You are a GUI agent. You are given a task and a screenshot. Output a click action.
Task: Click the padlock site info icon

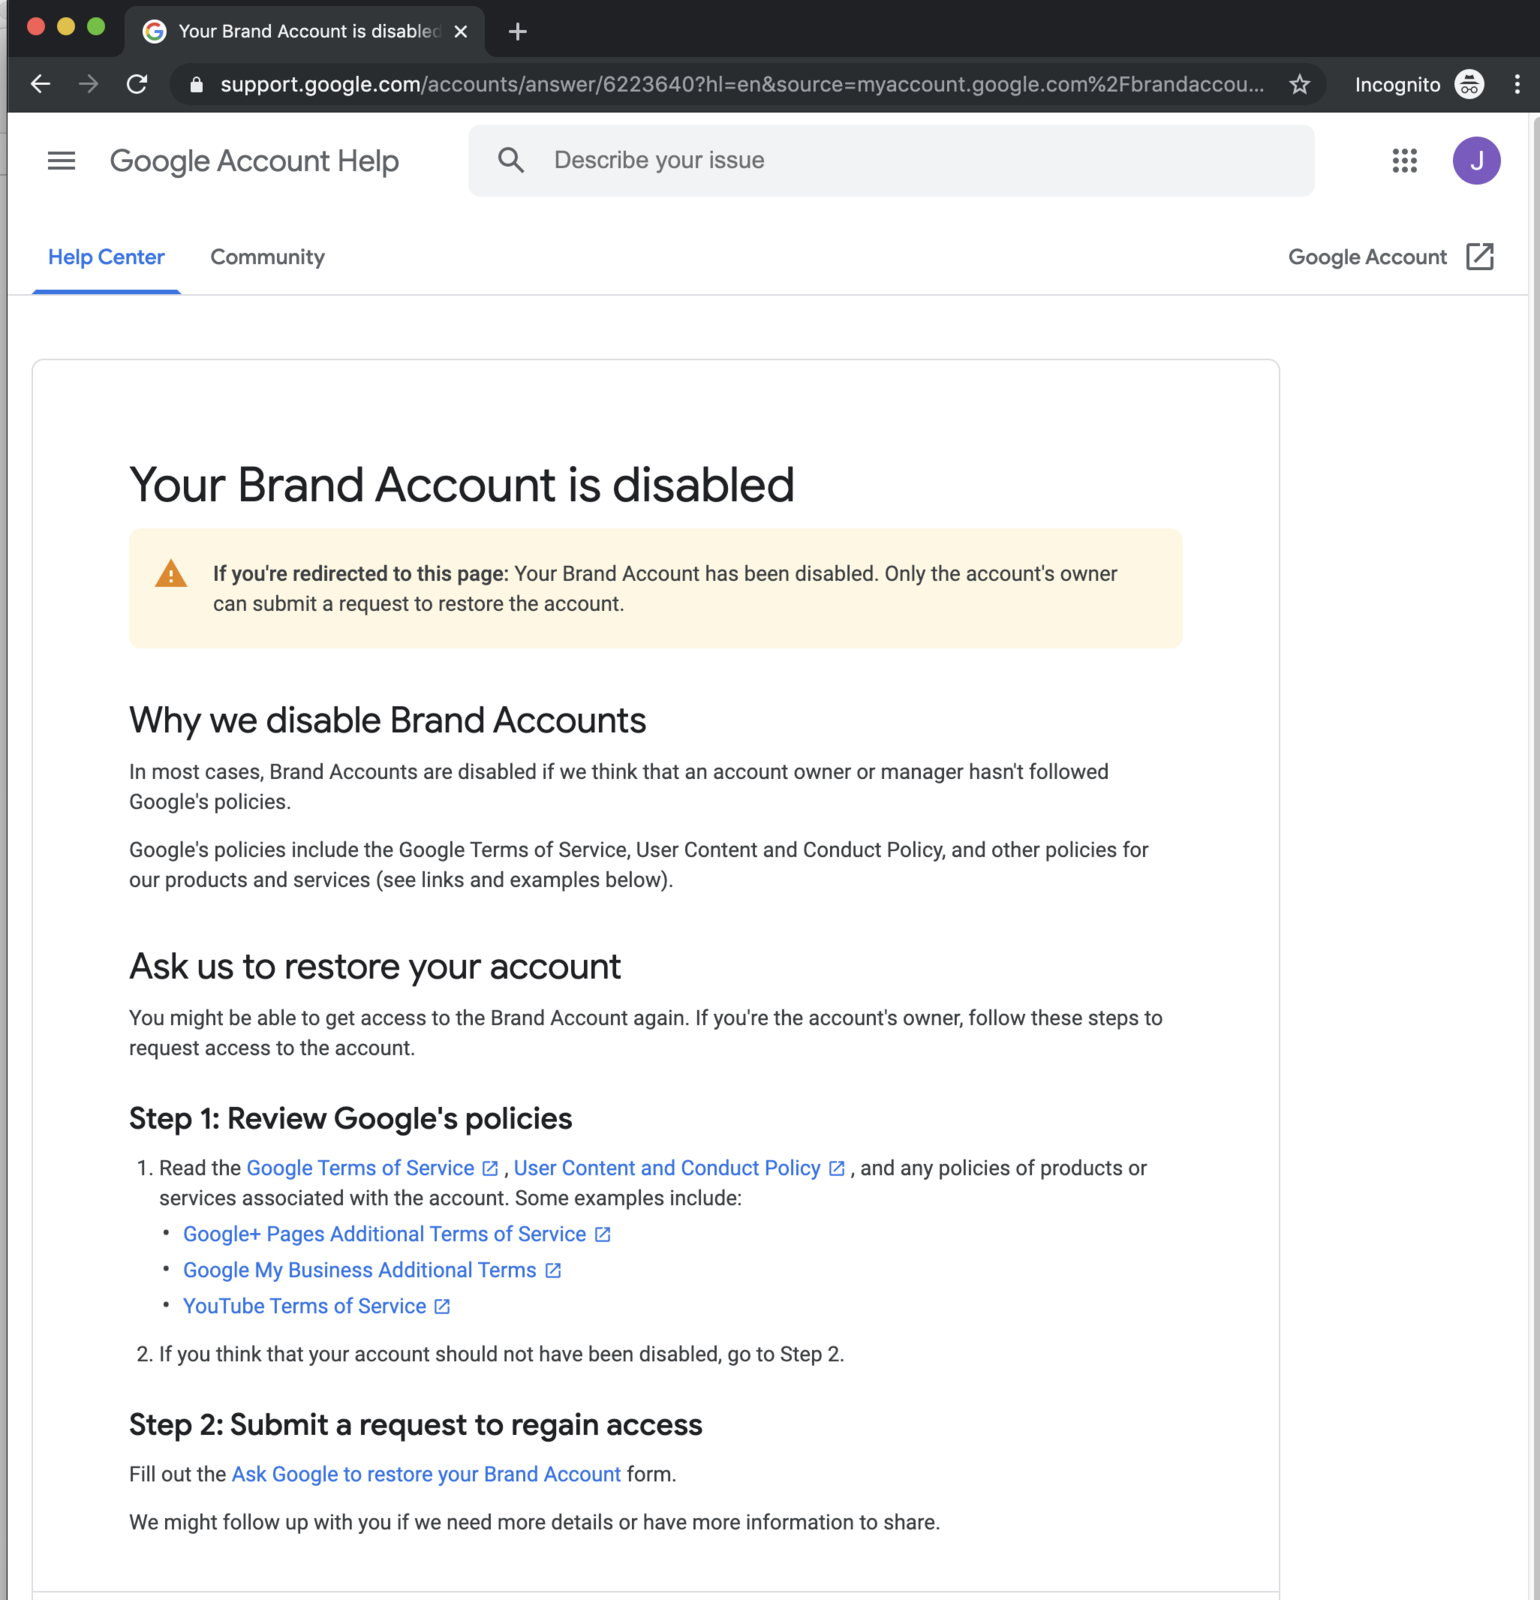(x=197, y=85)
